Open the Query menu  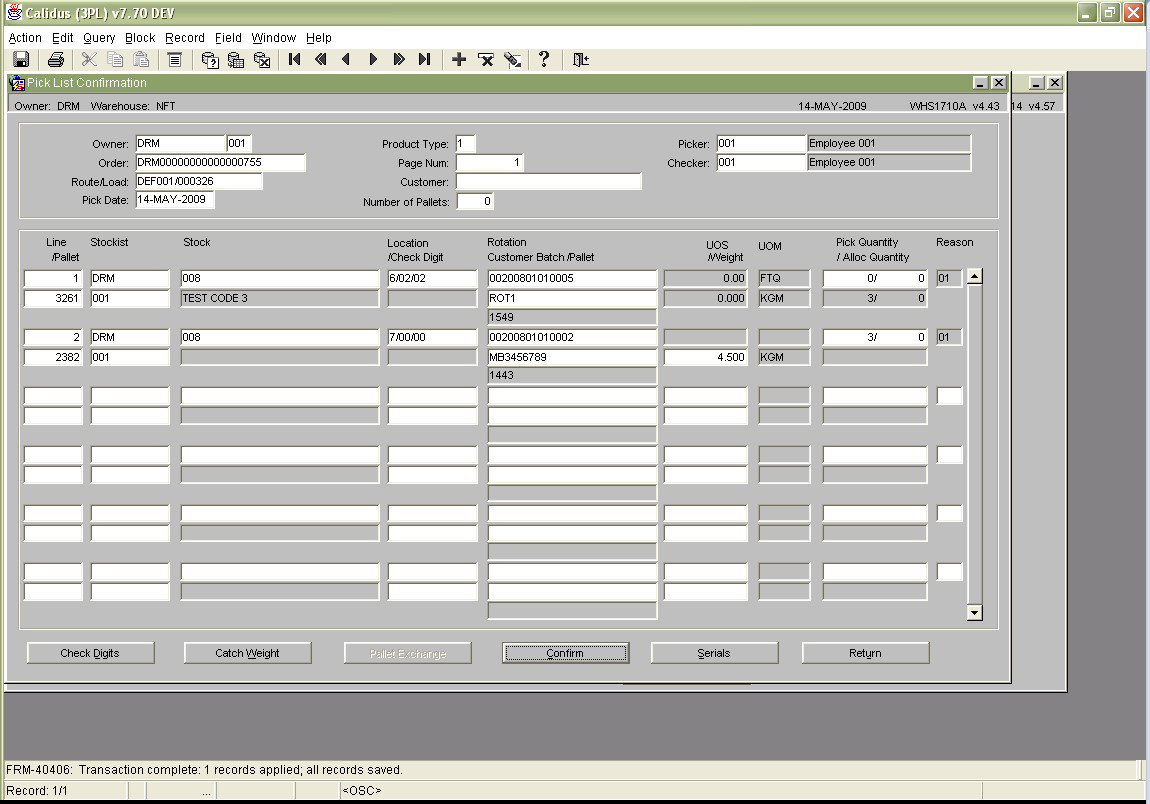[x=99, y=37]
